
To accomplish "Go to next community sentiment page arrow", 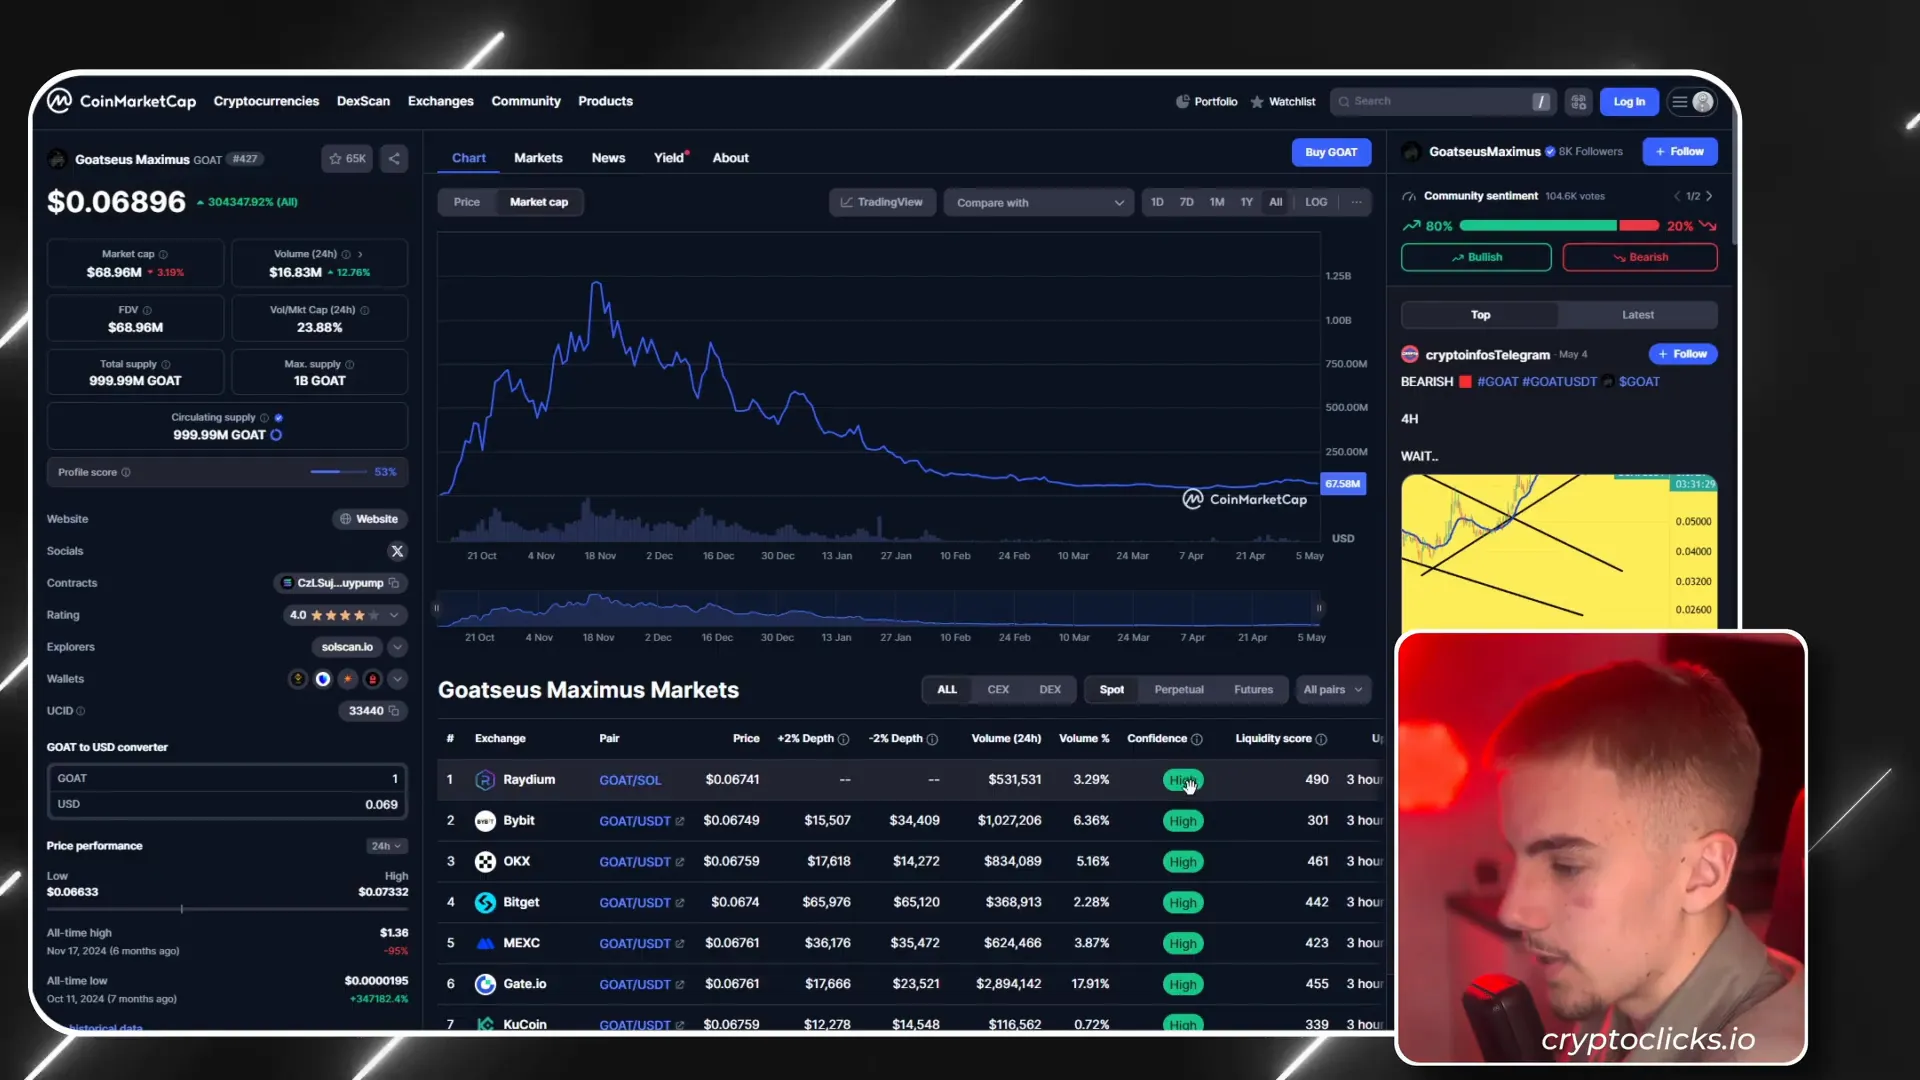I will tap(1709, 196).
